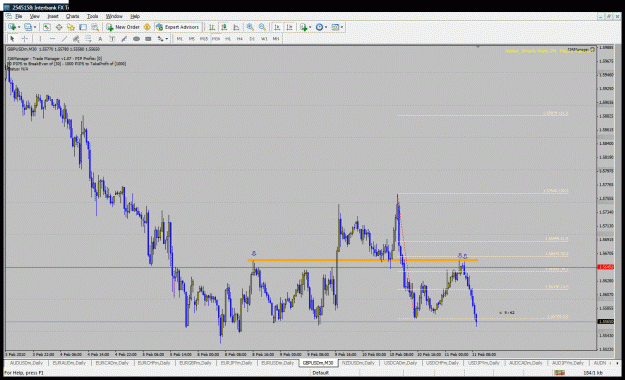Expand the Arrows tool dropdown arrow
Image resolution: width=625 pixels, height=380 pixels.
[166, 39]
